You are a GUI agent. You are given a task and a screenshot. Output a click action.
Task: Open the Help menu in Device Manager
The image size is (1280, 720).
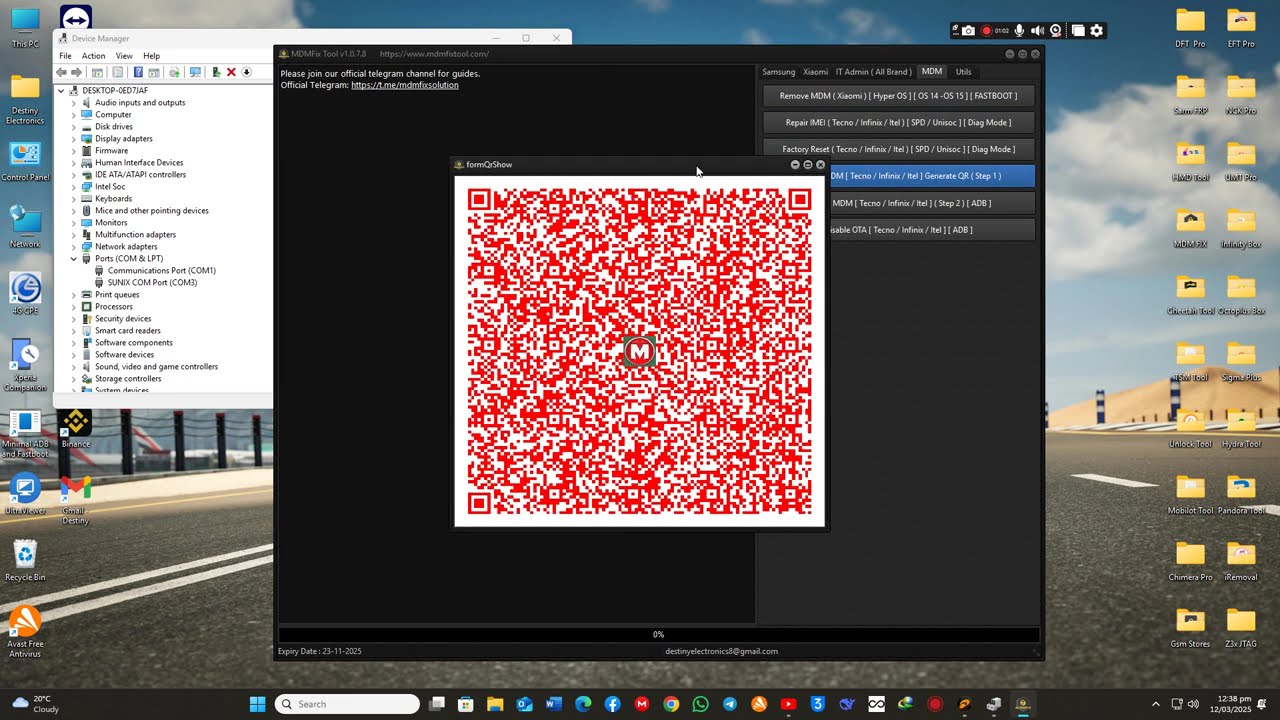tap(151, 56)
